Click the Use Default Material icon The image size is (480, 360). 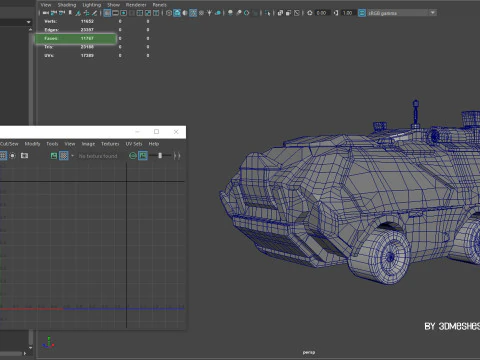coord(185,13)
